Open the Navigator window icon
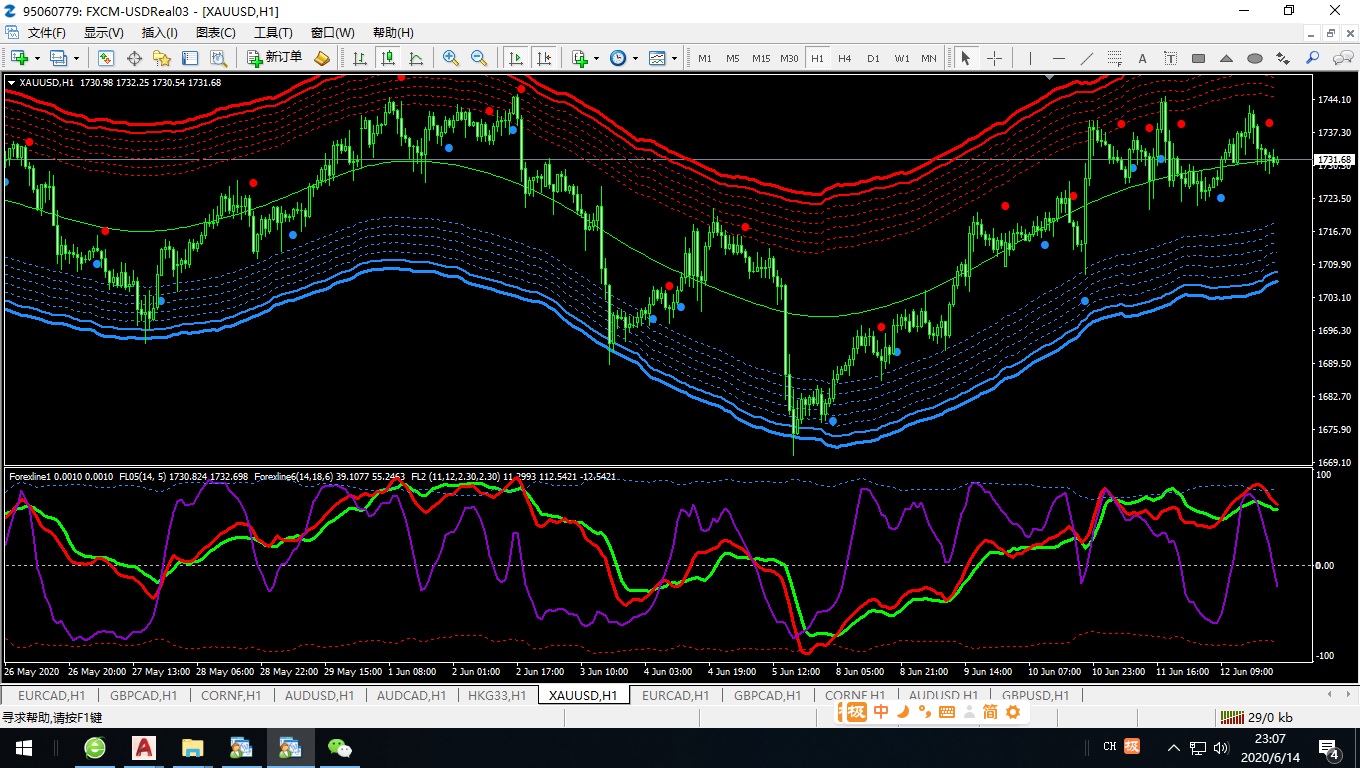 pyautogui.click(x=162, y=58)
